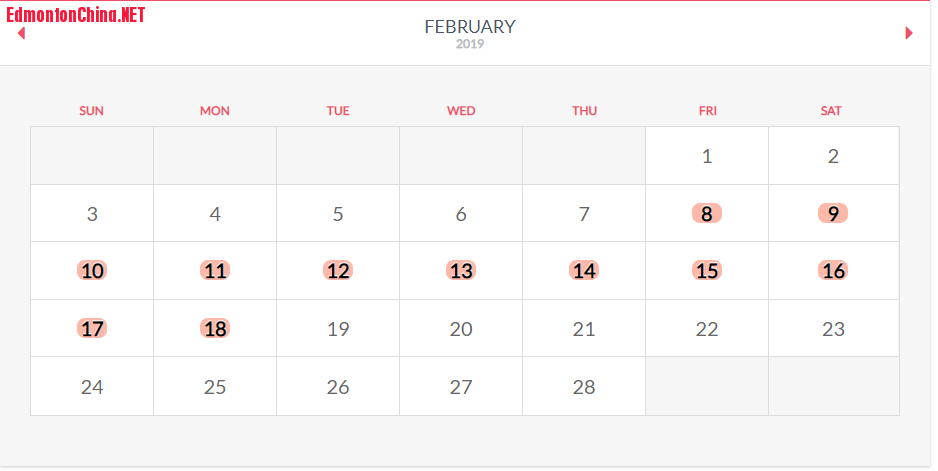Click date 19 in the calendar
Image resolution: width=938 pixels, height=471 pixels.
(x=338, y=329)
